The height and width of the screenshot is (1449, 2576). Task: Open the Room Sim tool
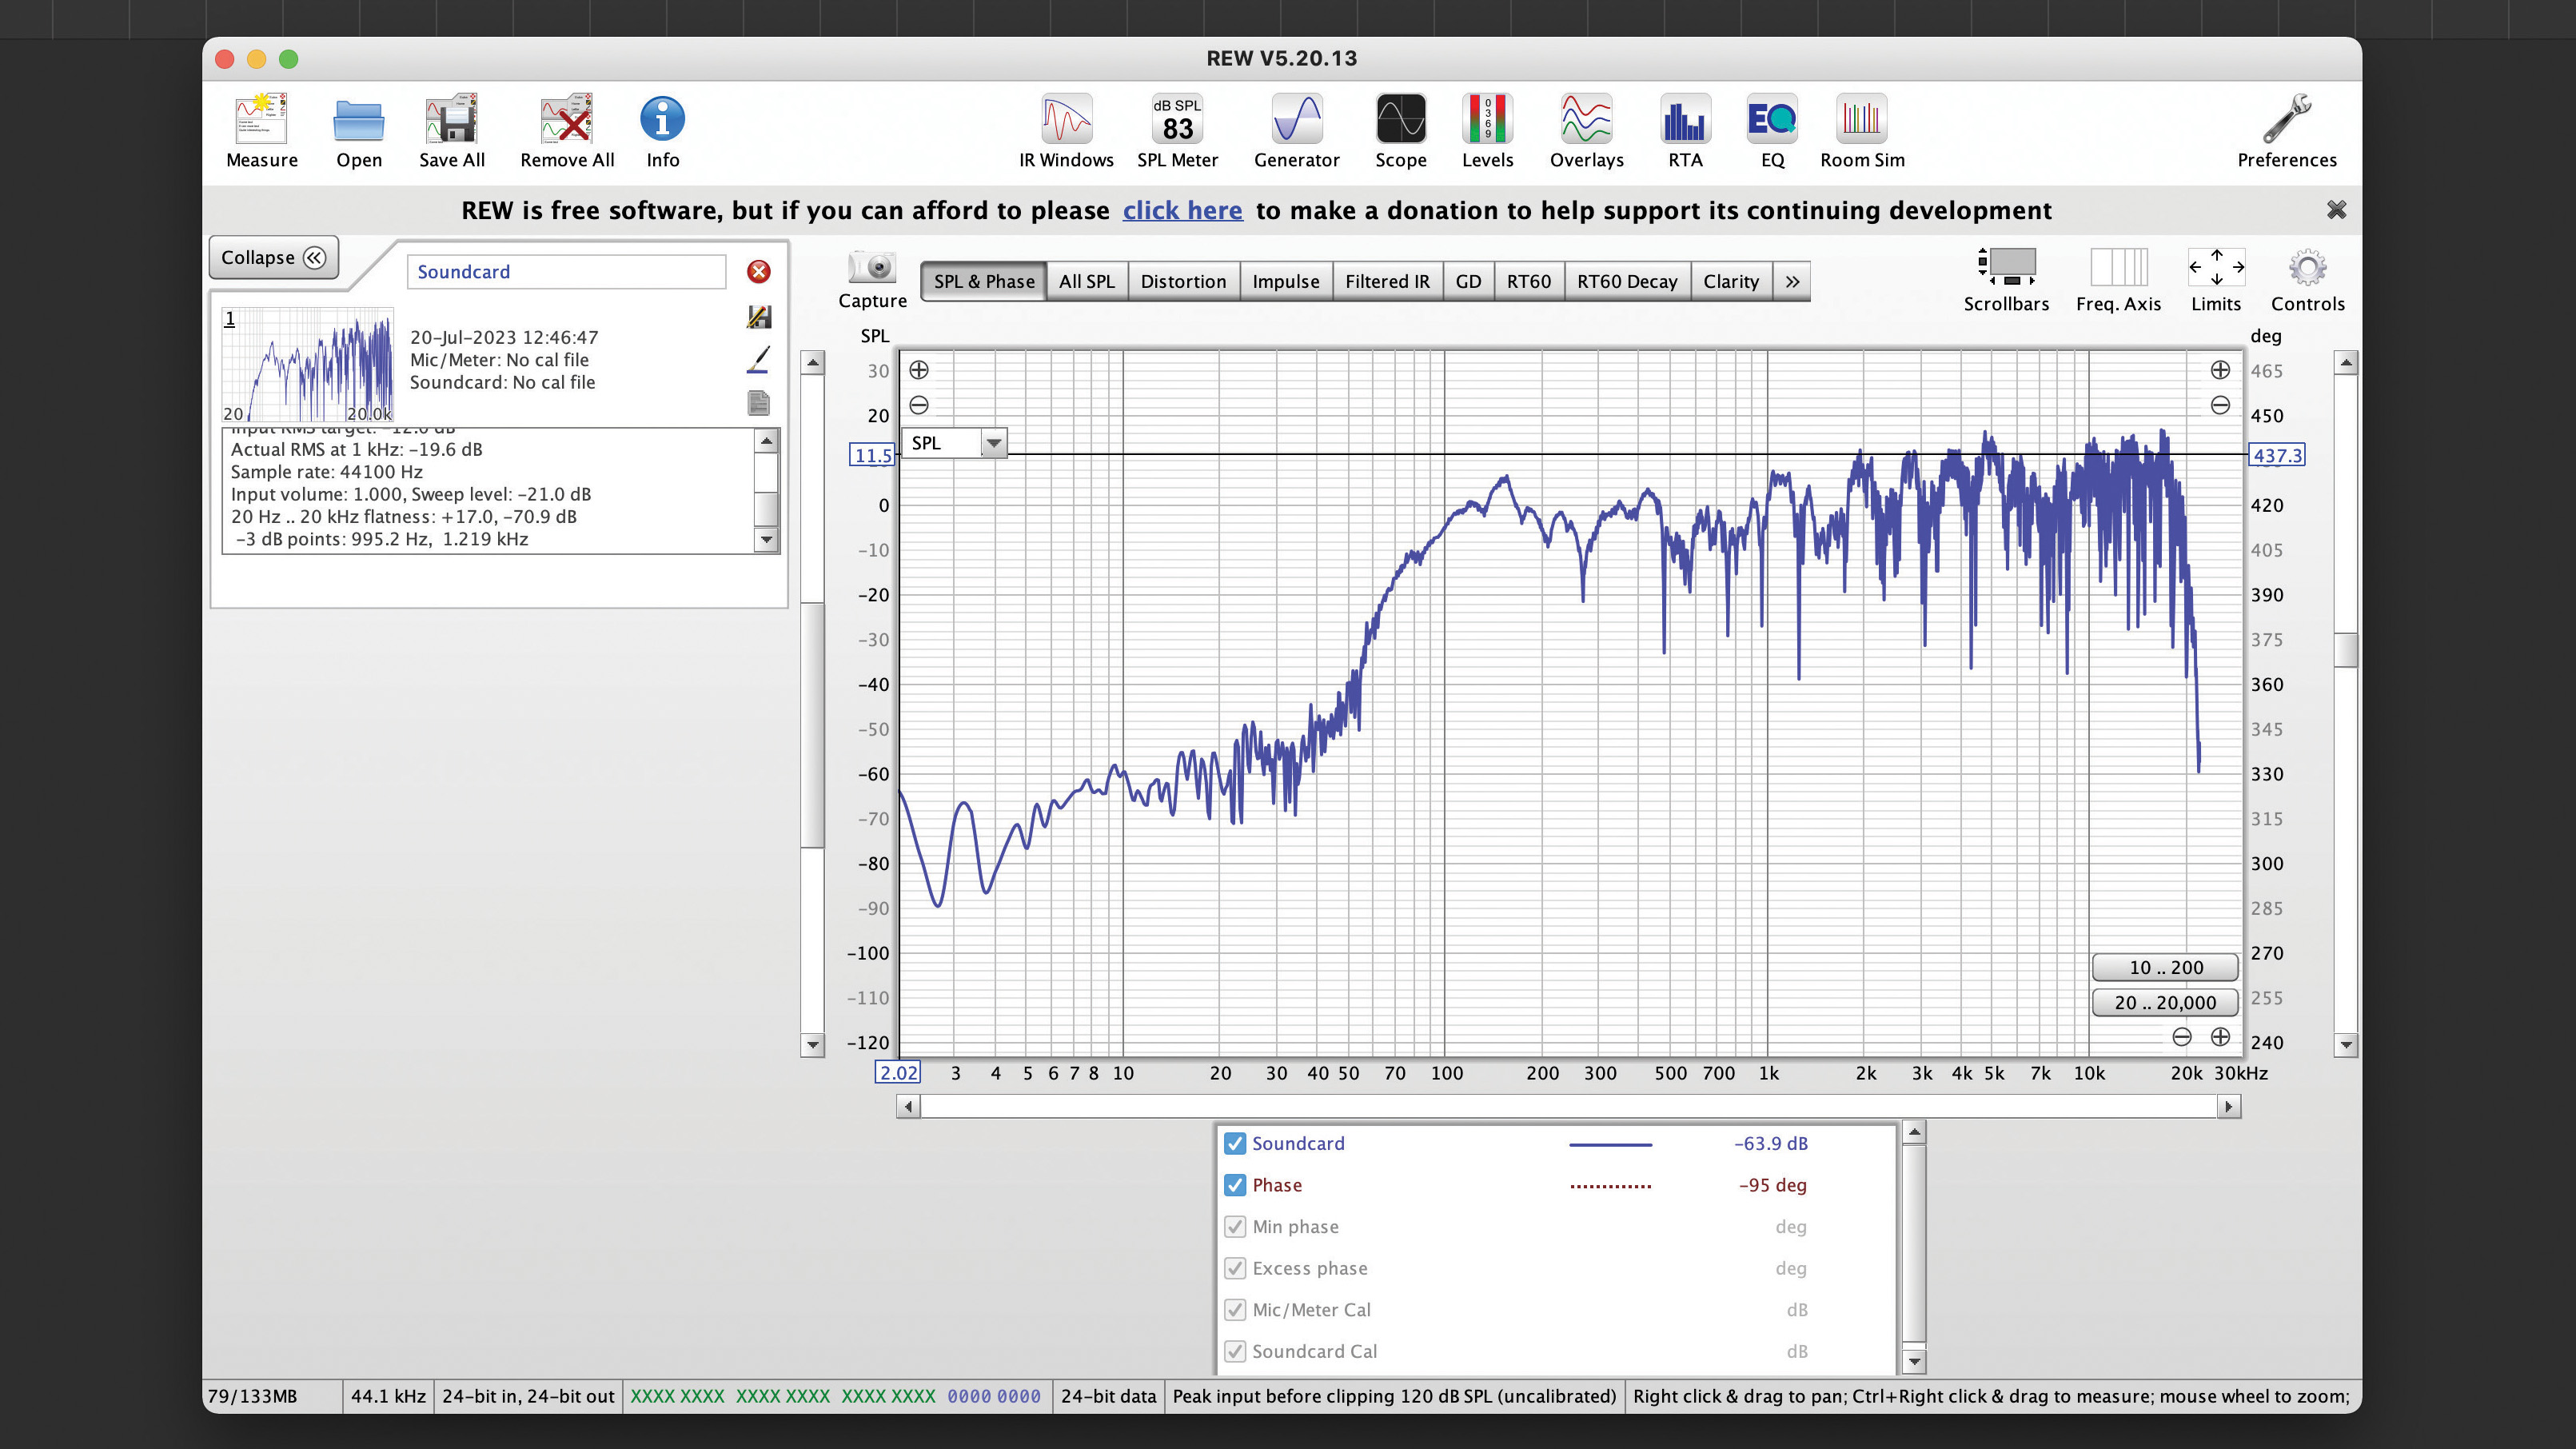[x=1862, y=132]
